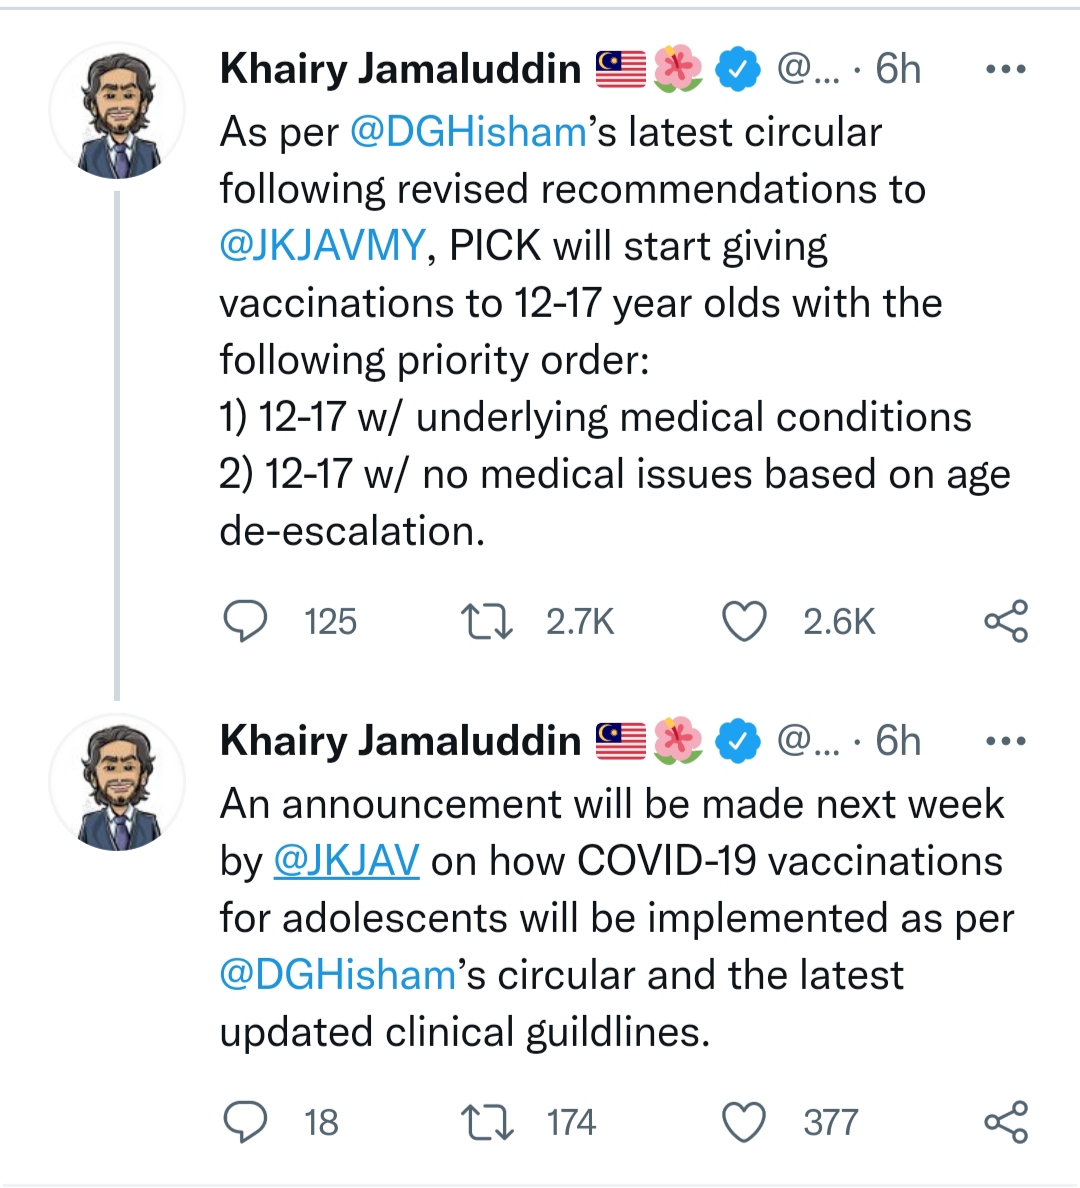Screen dimensions: 1080x1188
Task: Open more options for the first tweet
Action: point(1005,69)
